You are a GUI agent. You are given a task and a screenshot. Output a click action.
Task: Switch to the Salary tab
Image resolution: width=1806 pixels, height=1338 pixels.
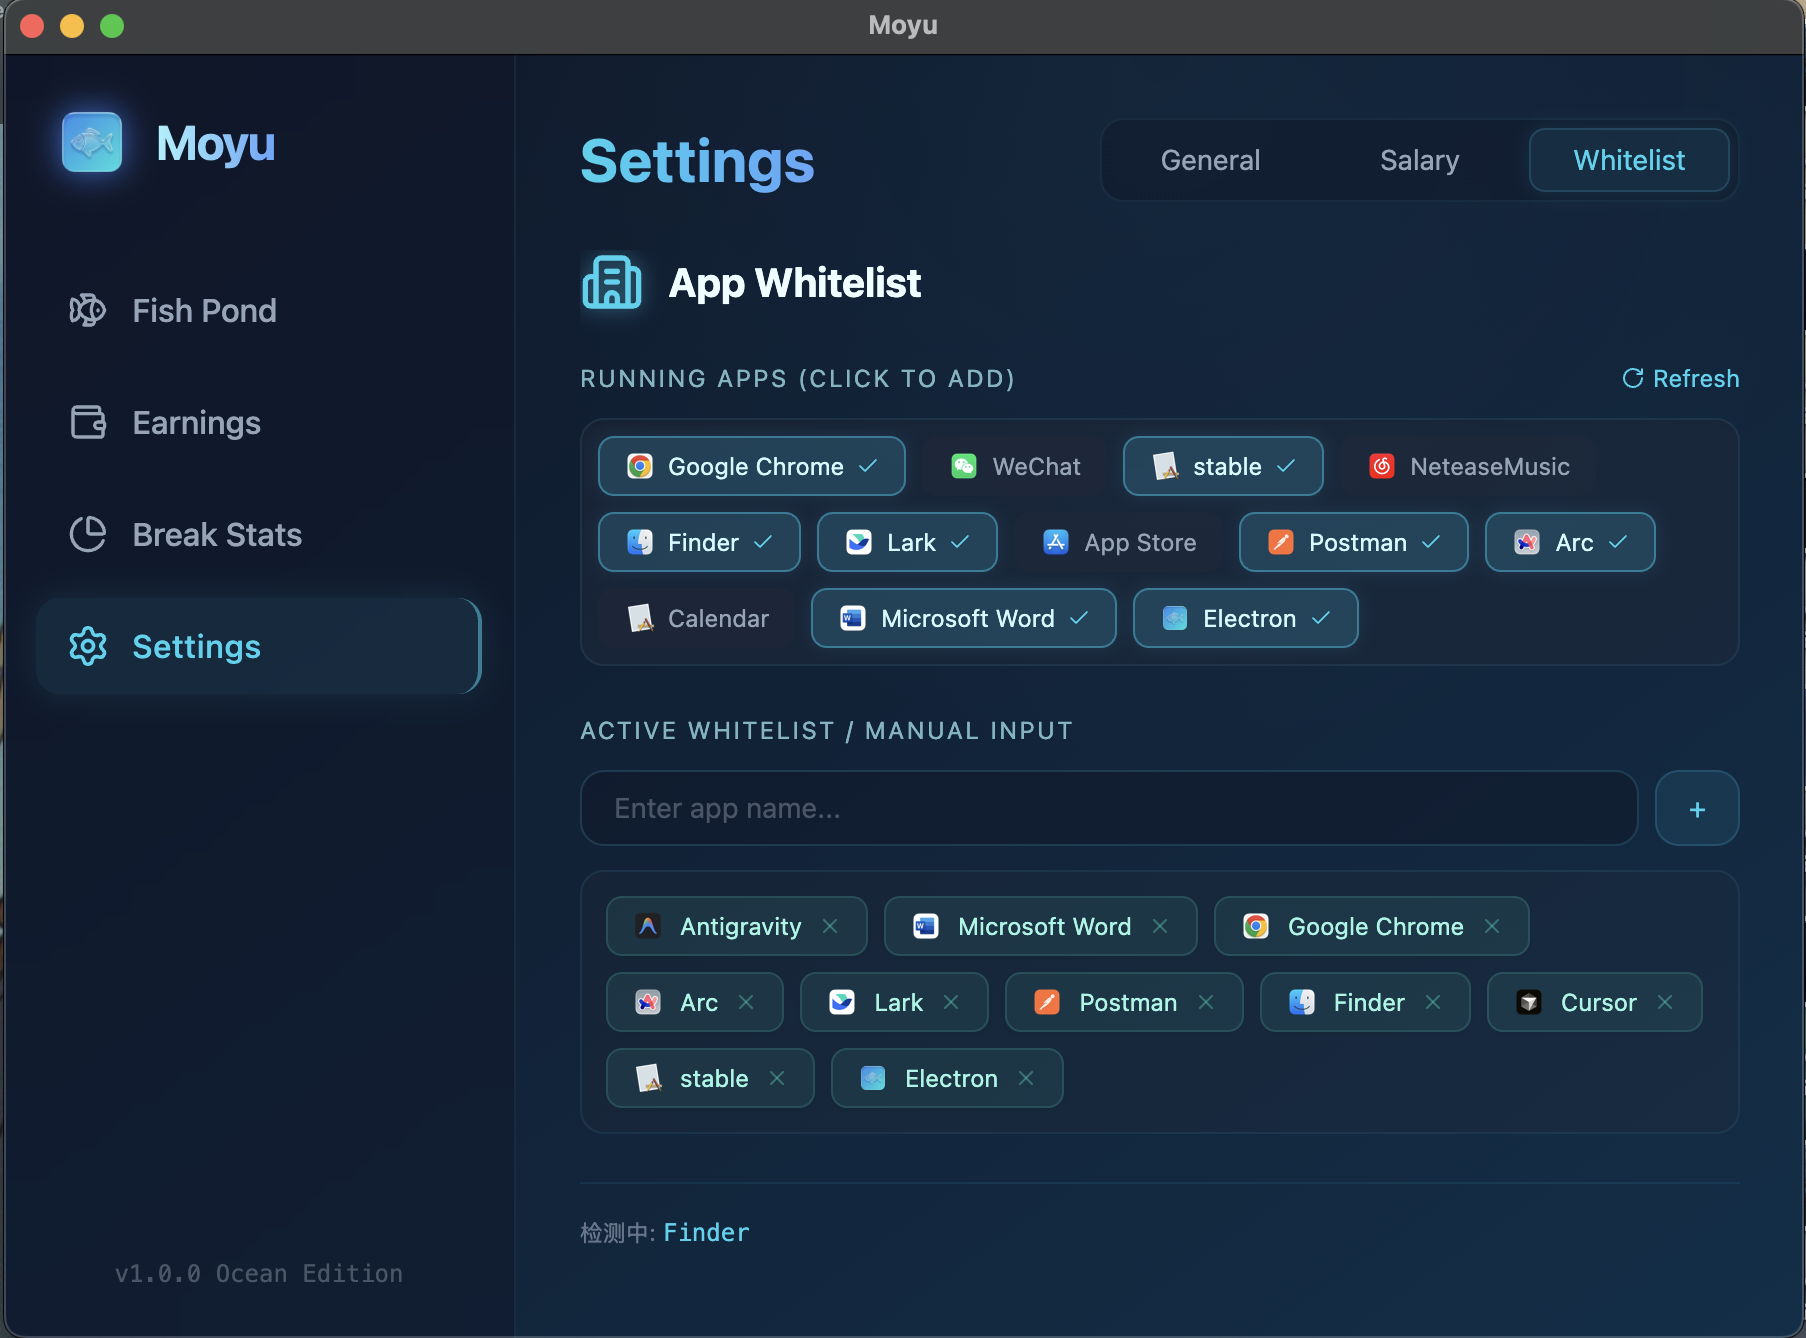(1419, 160)
